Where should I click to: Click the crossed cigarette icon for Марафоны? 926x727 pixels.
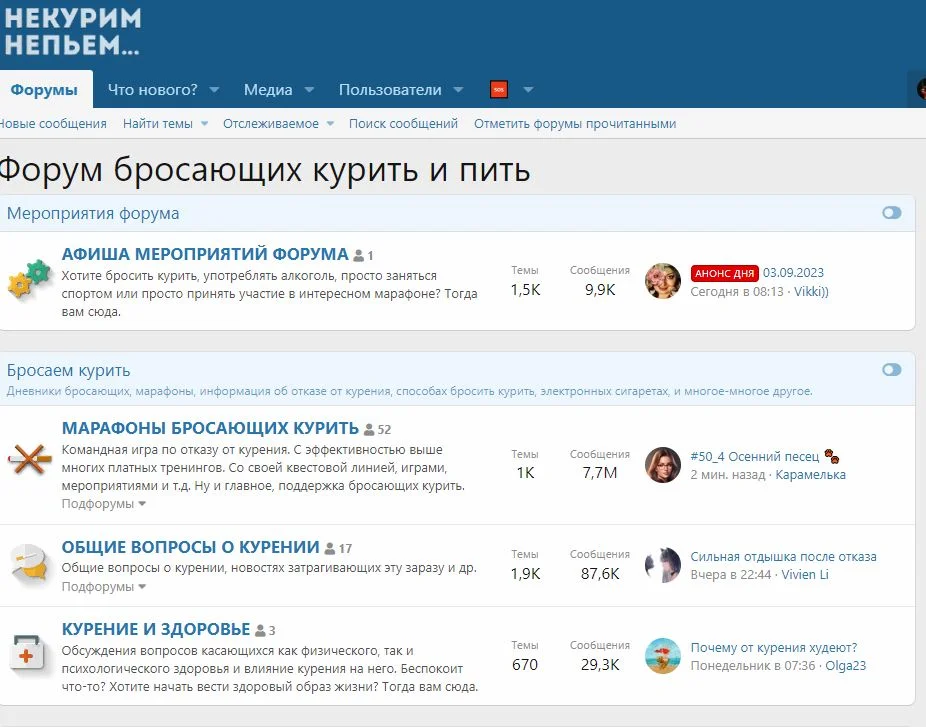[29, 459]
